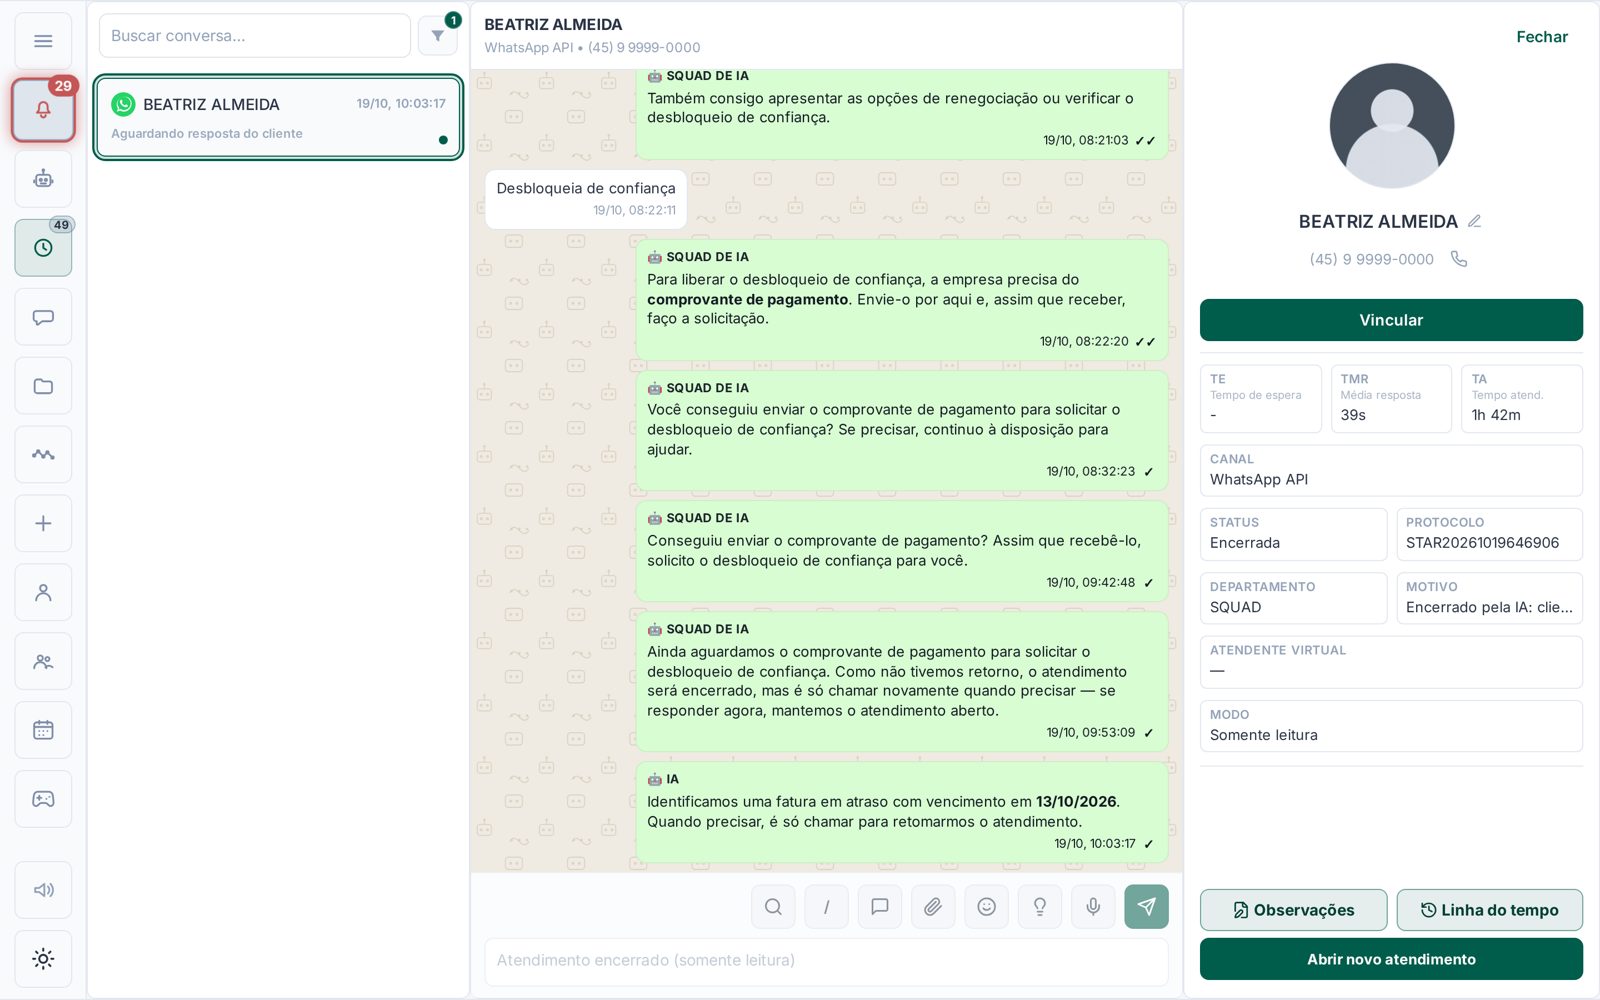Click protocol number STAR20261019646906
This screenshot has height=1000, width=1600.
[x=1482, y=543]
